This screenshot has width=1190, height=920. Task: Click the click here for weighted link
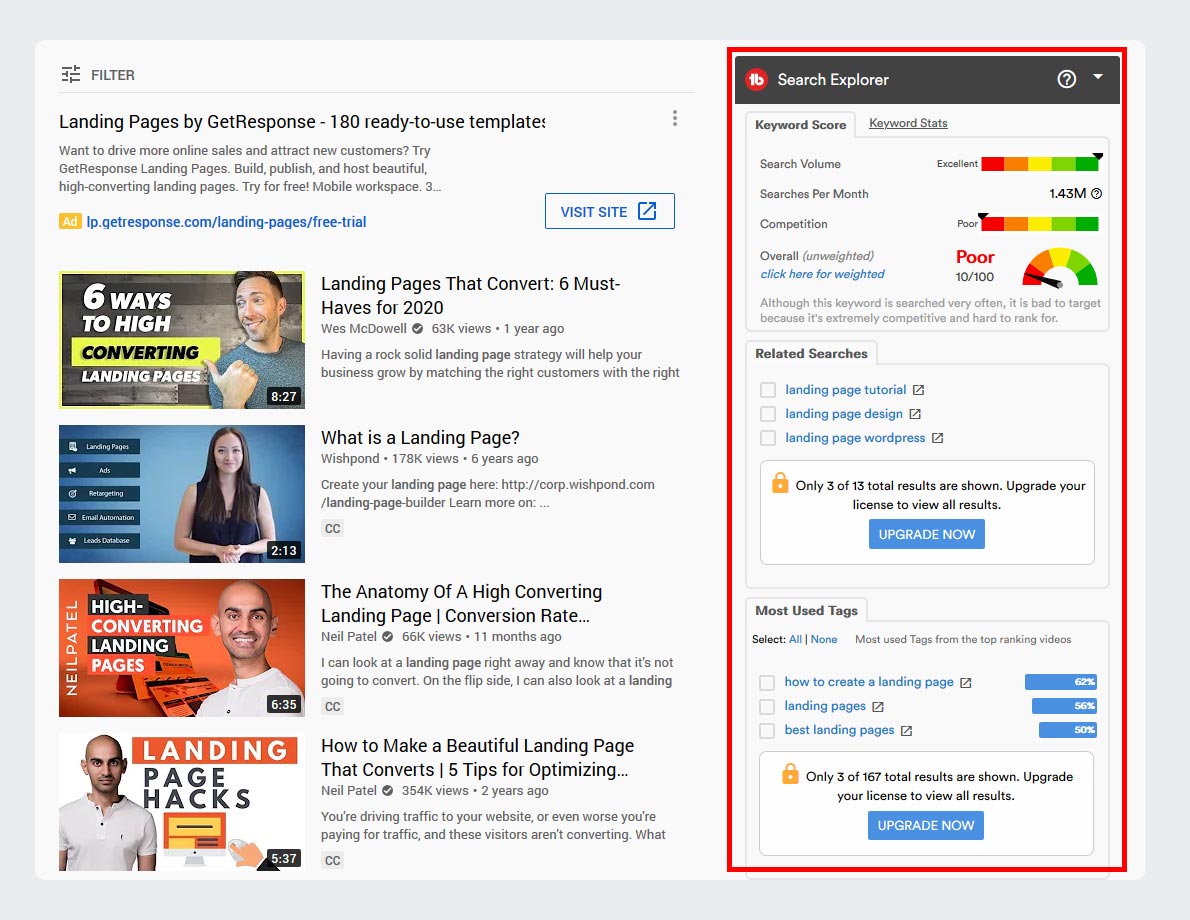click(823, 274)
